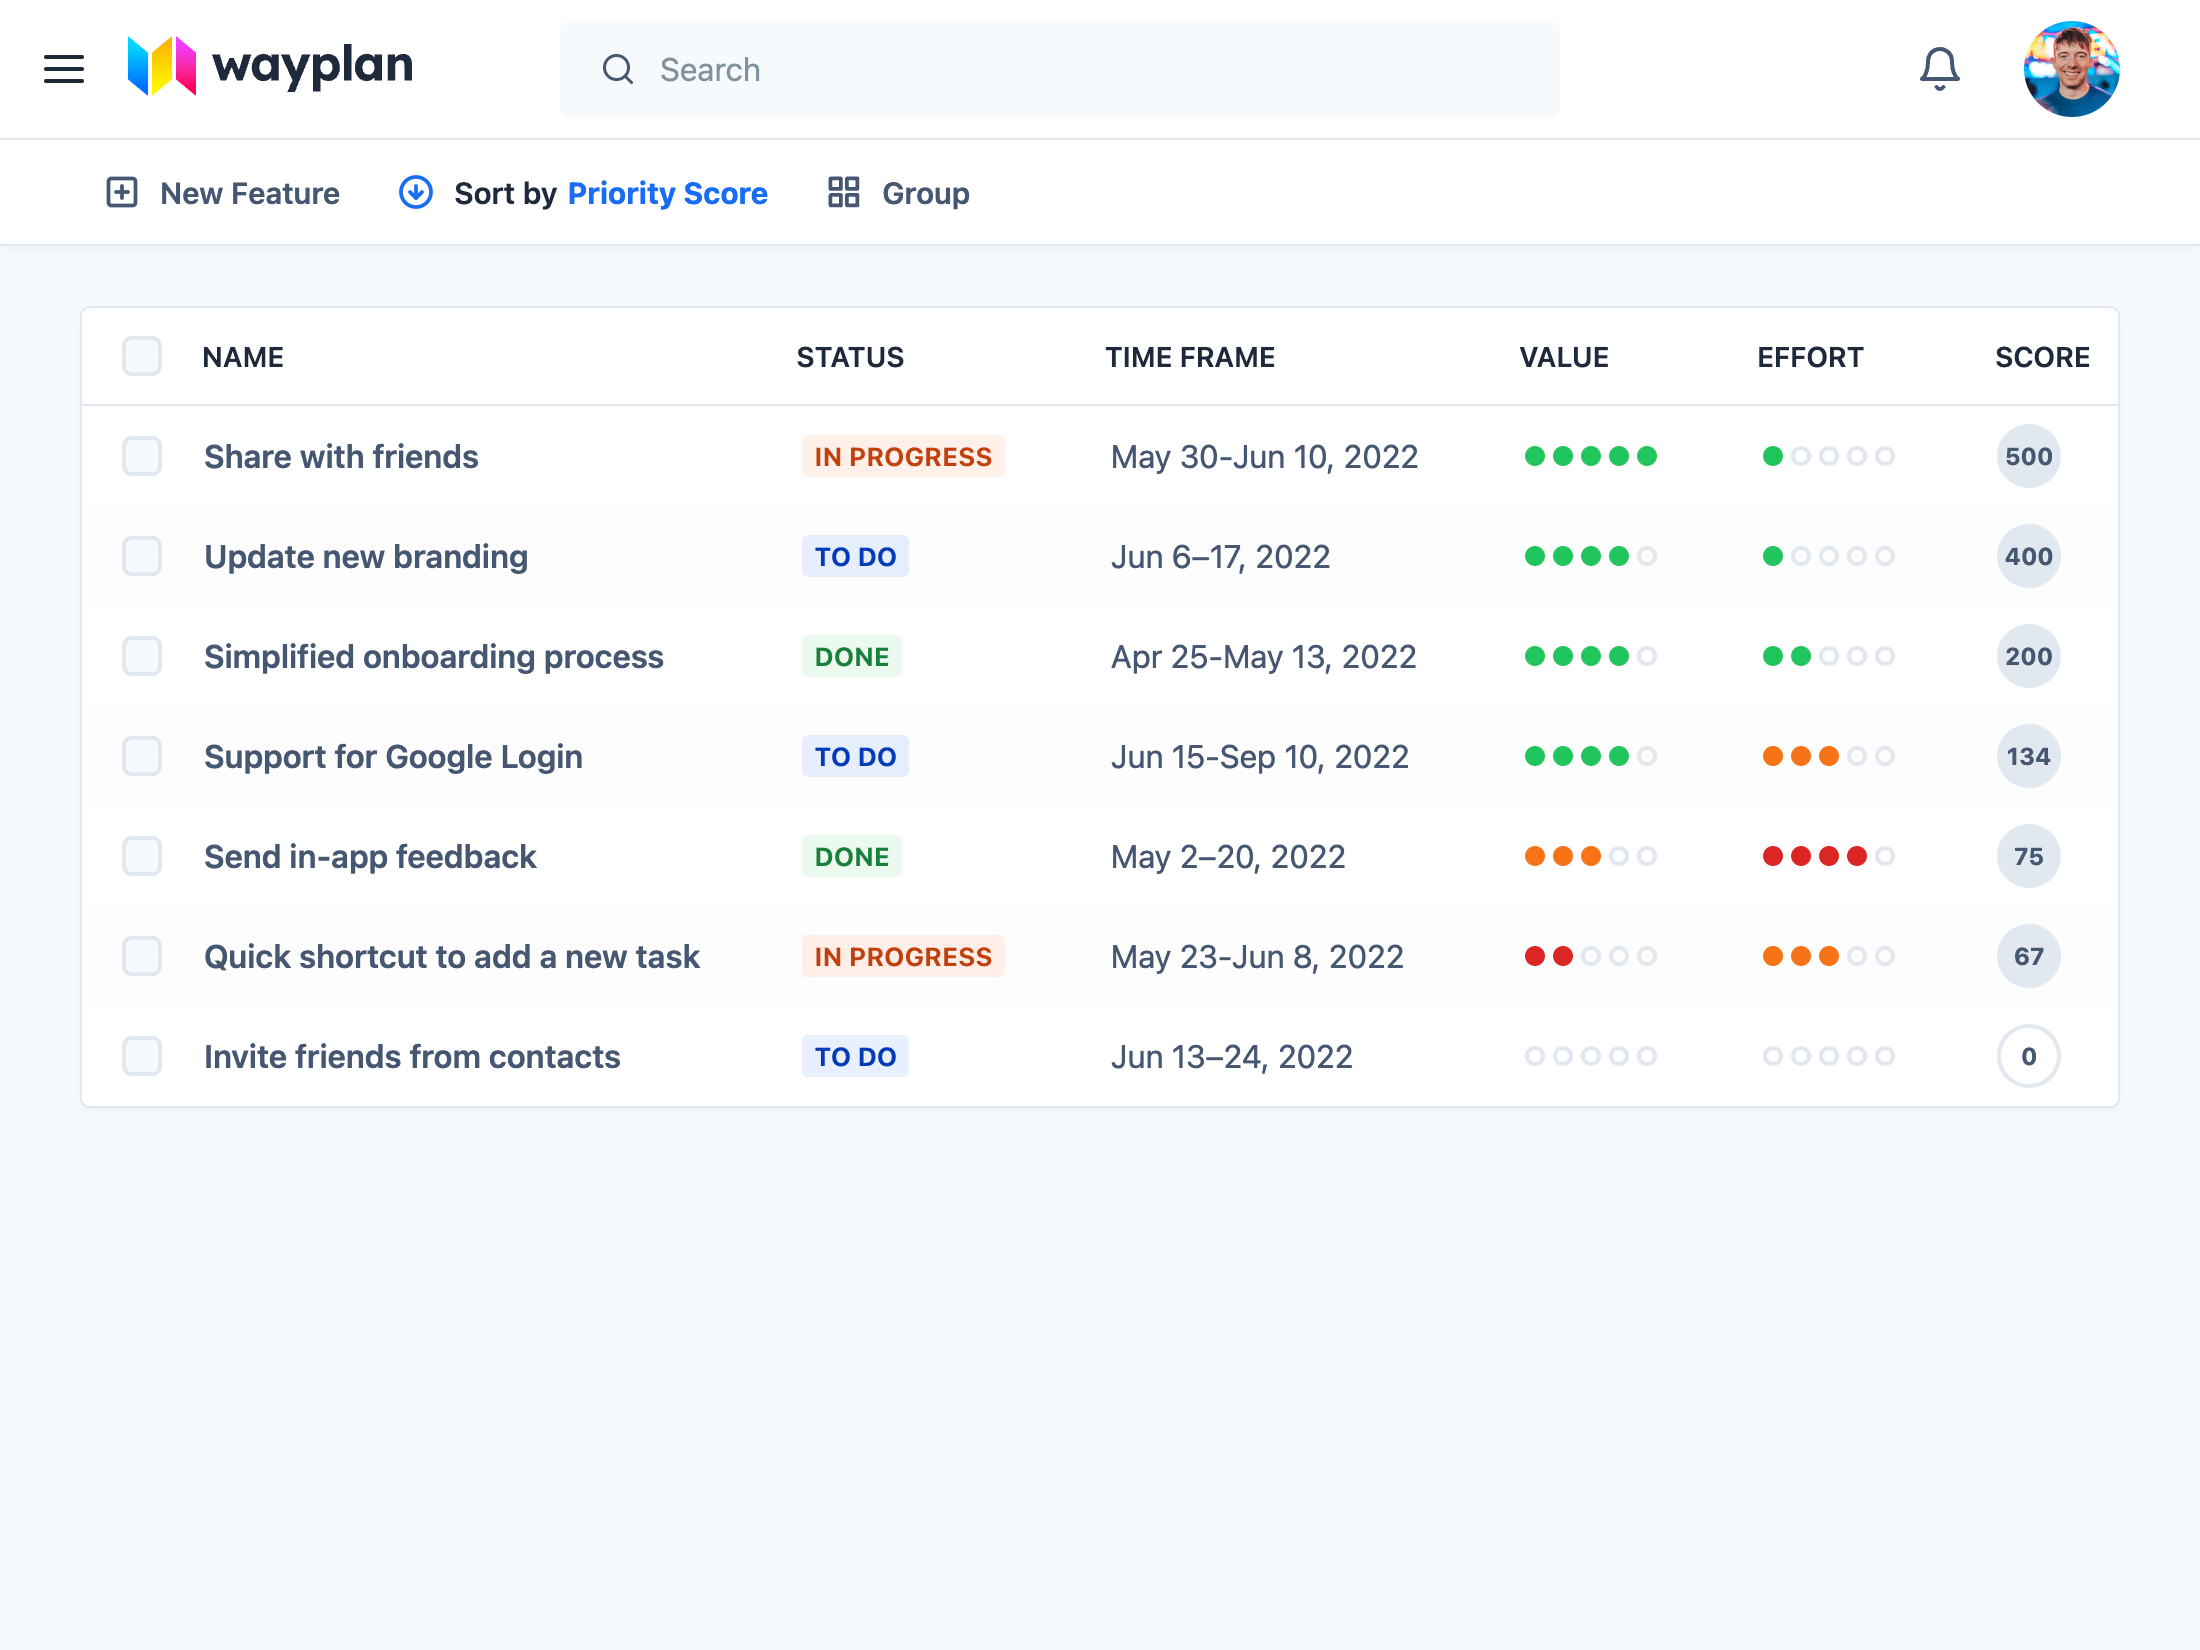Viewport: 2200px width, 1650px height.
Task: Click the sort direction arrow icon
Action: [x=415, y=192]
